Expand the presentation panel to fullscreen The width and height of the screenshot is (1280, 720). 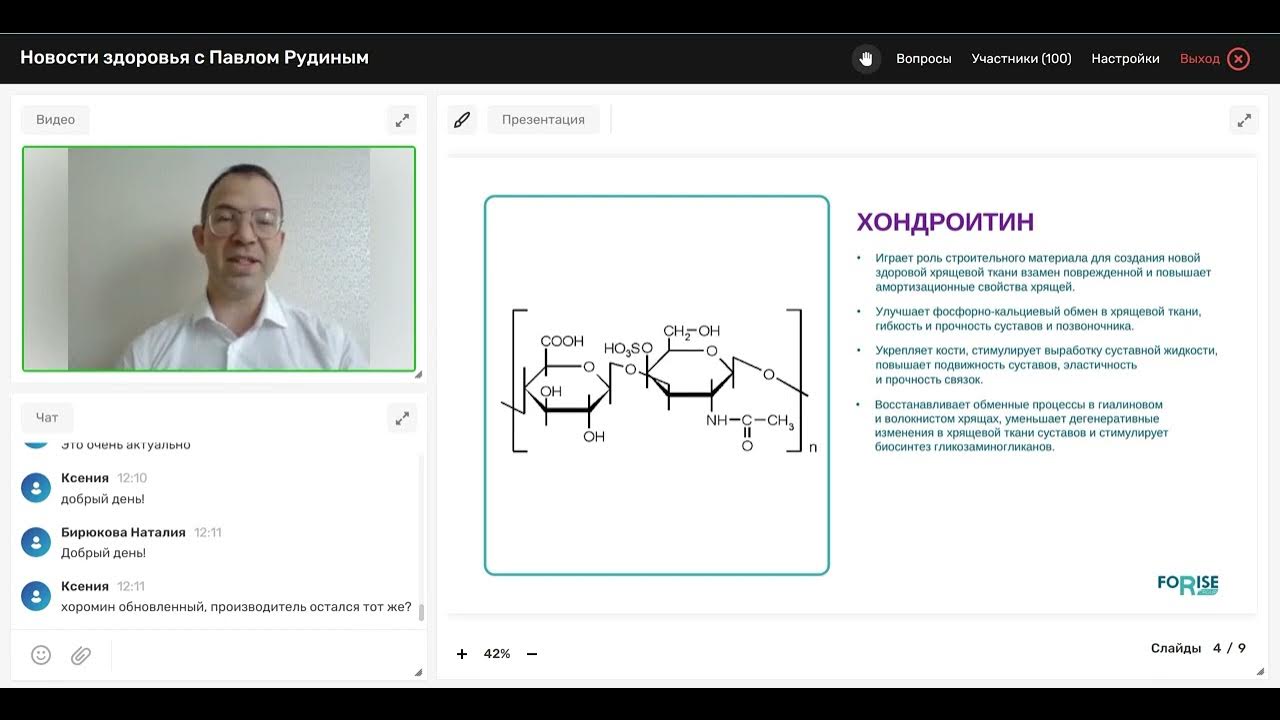tap(1244, 120)
